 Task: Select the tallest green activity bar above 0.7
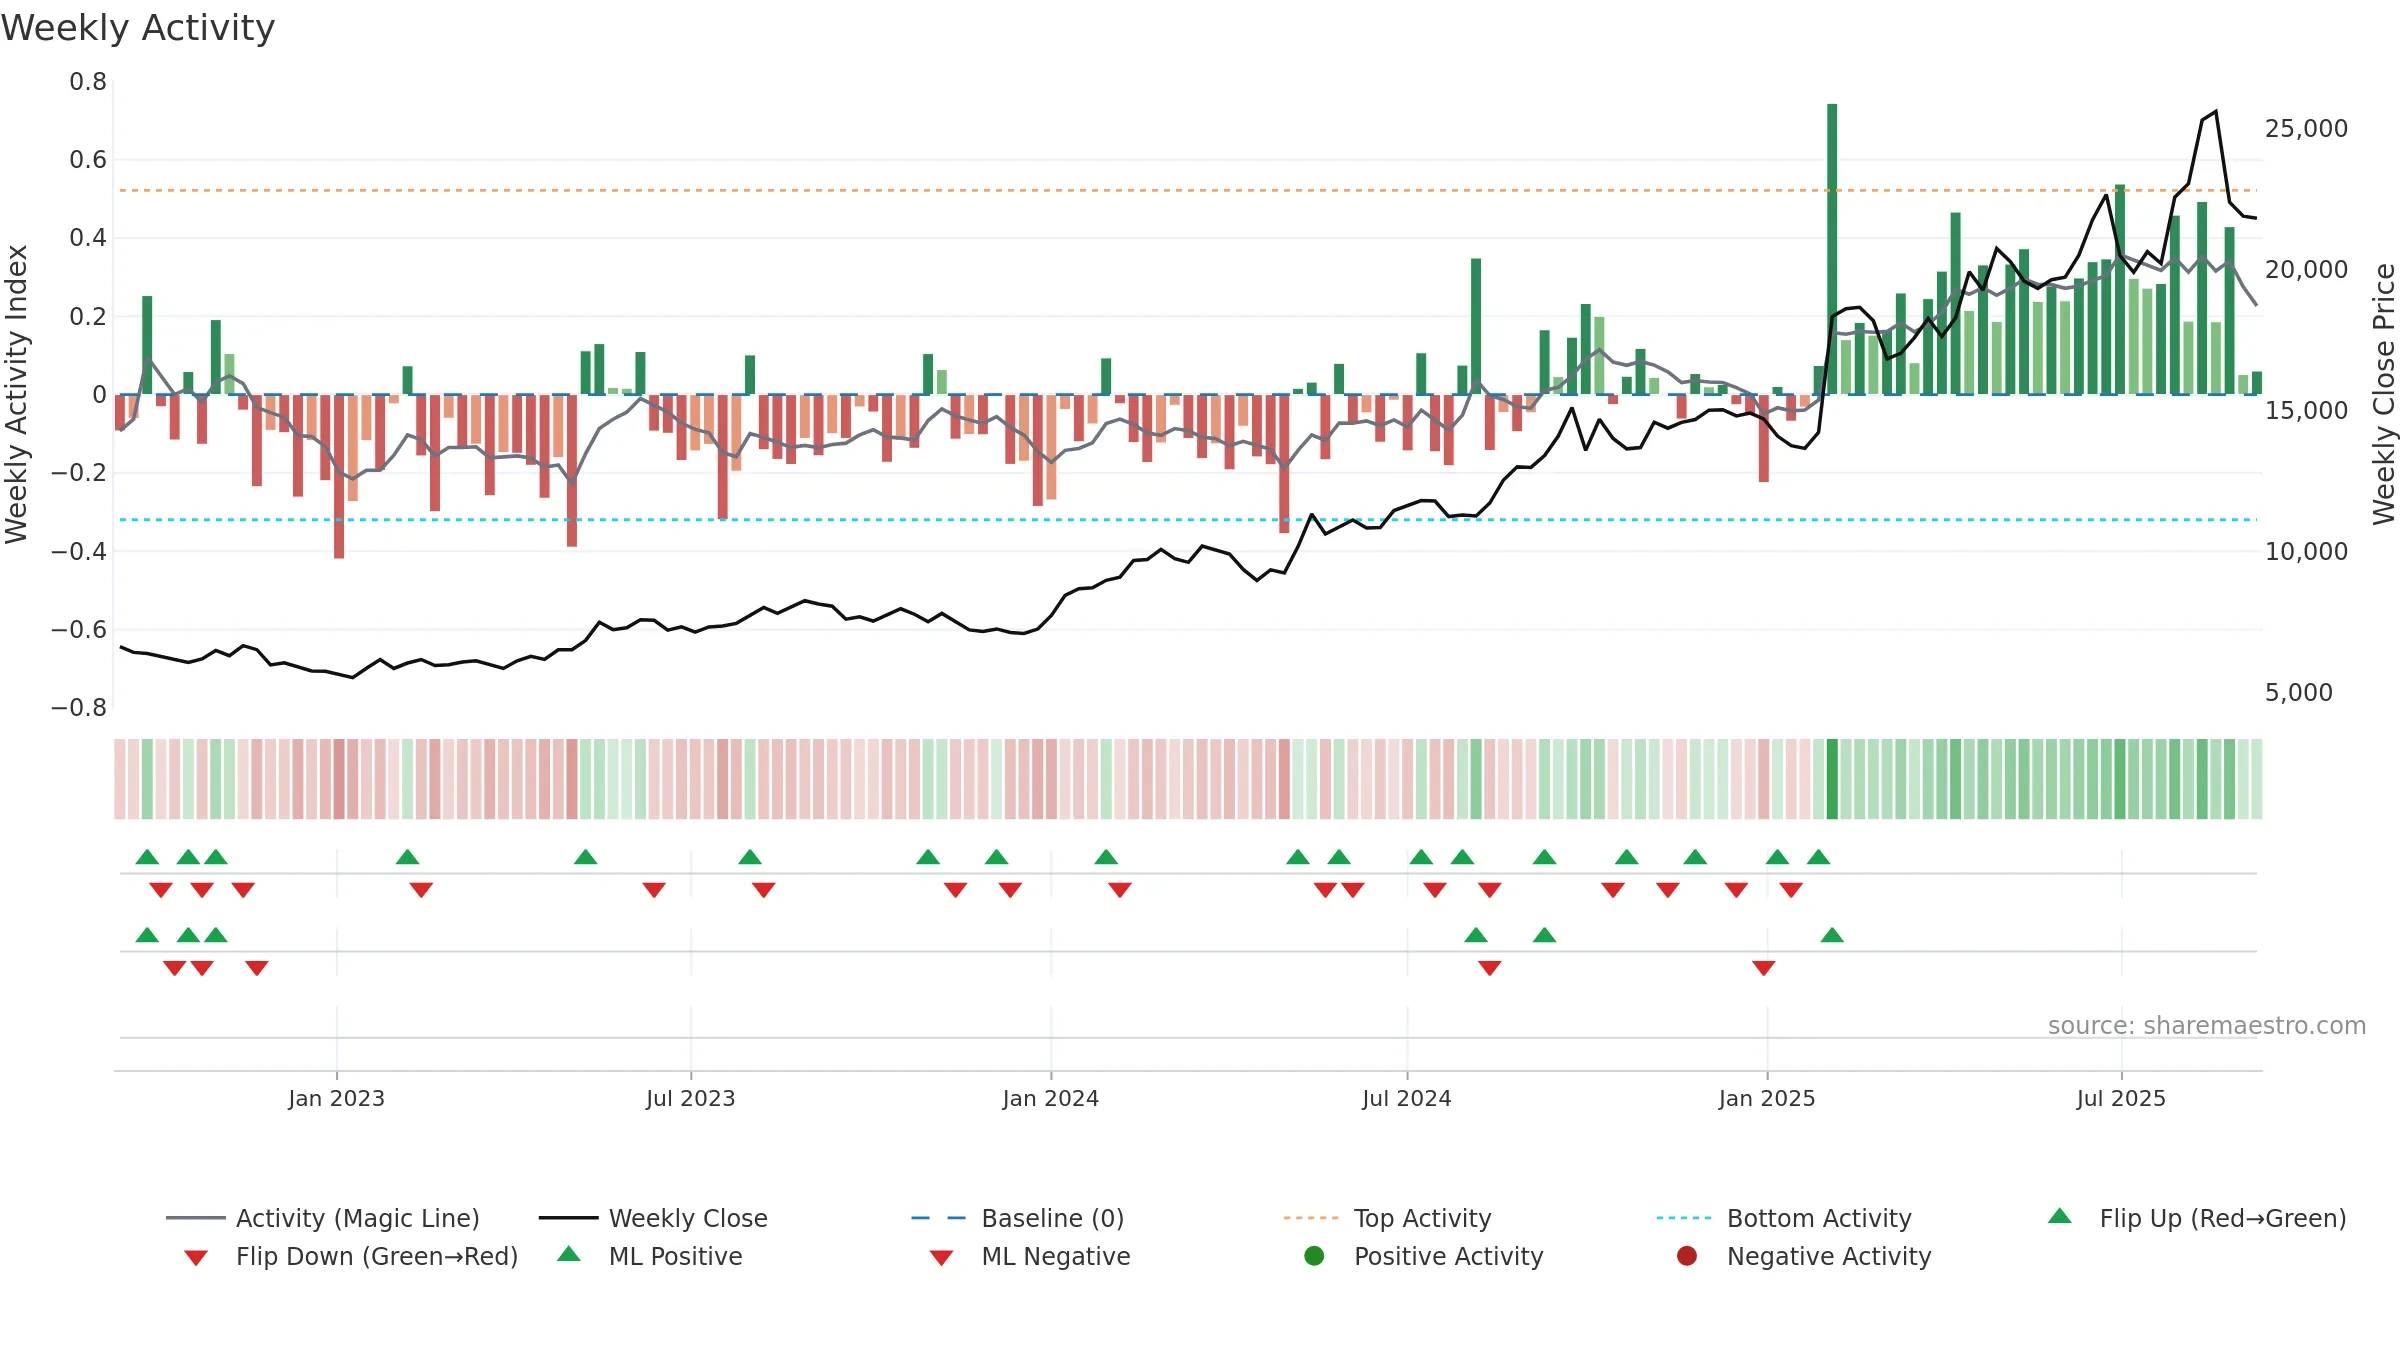(1832, 249)
